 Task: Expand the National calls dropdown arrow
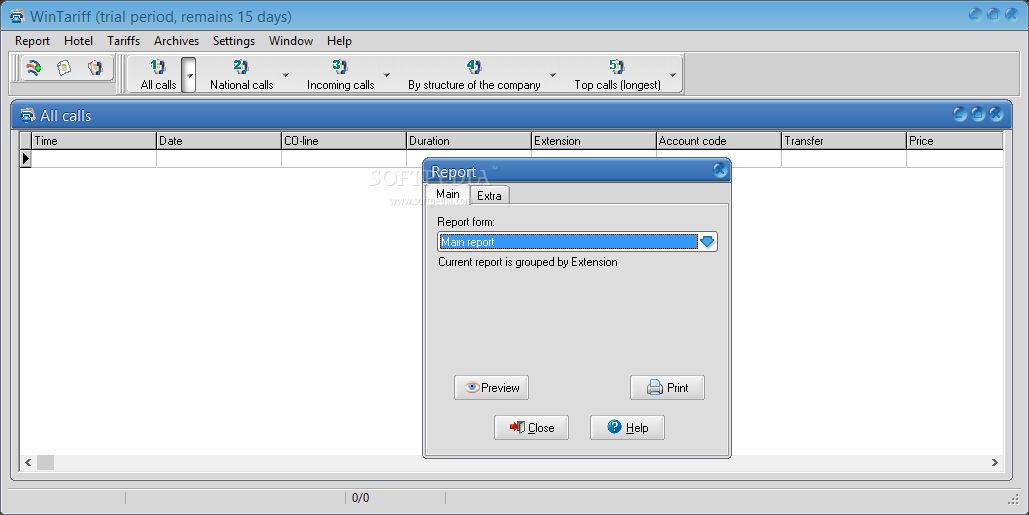(x=285, y=75)
